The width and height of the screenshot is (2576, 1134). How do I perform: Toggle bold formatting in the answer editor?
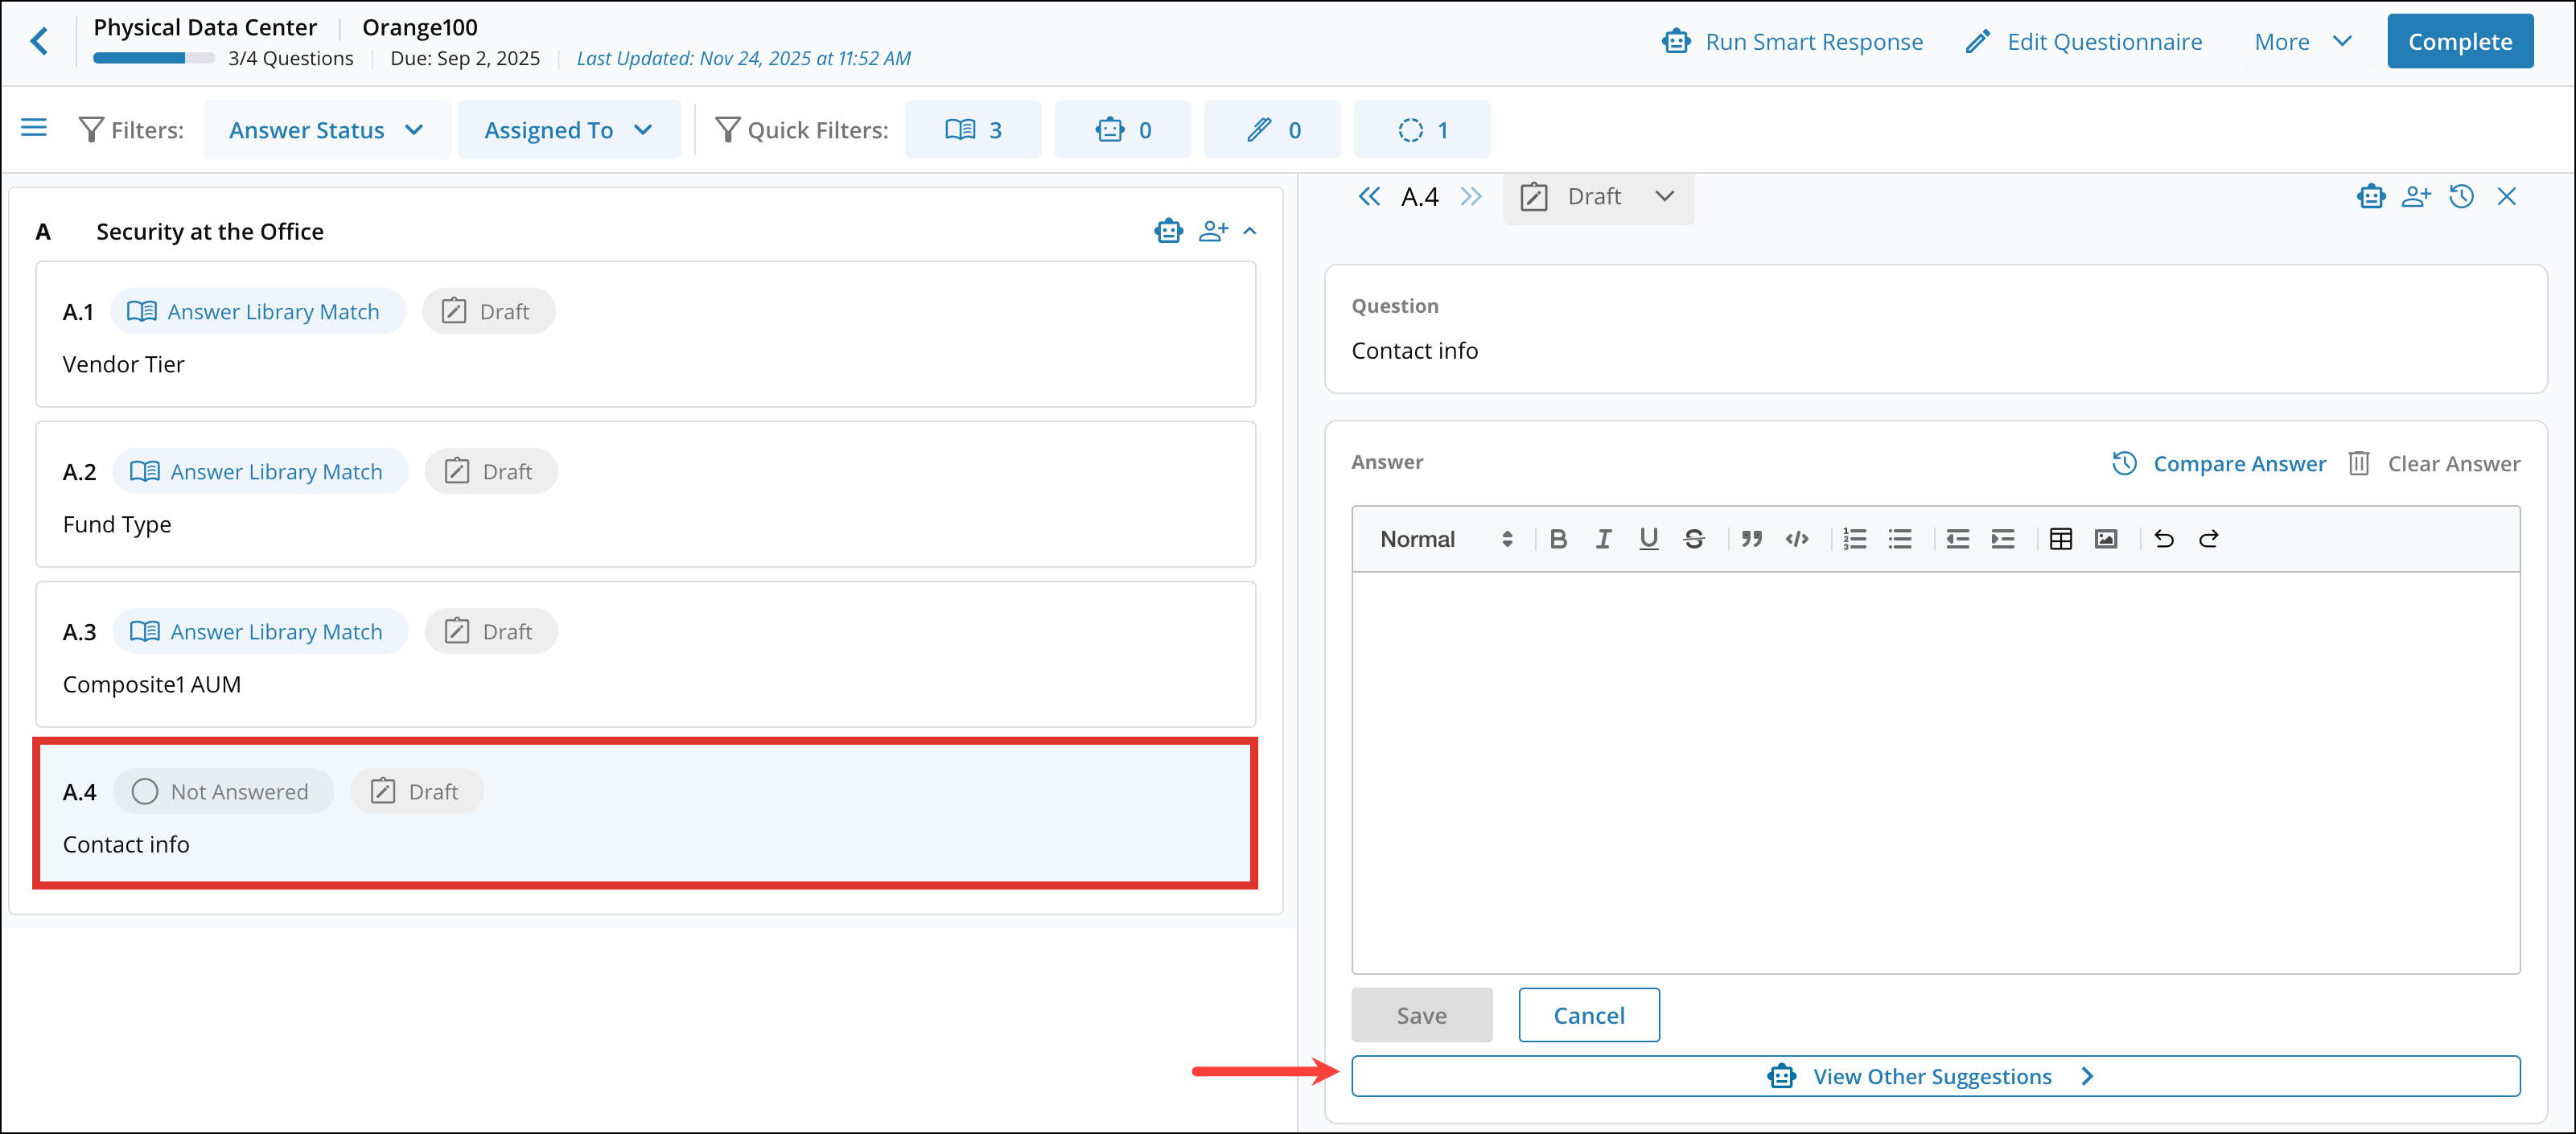1558,539
